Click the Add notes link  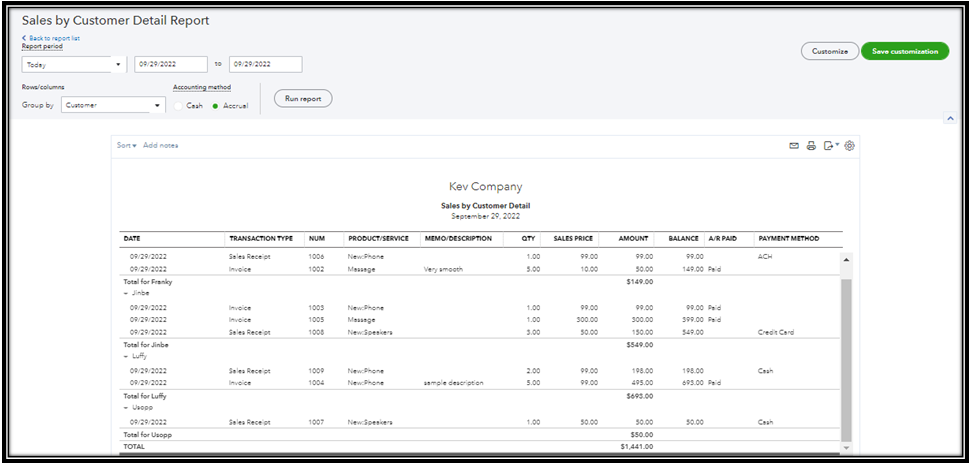(161, 146)
